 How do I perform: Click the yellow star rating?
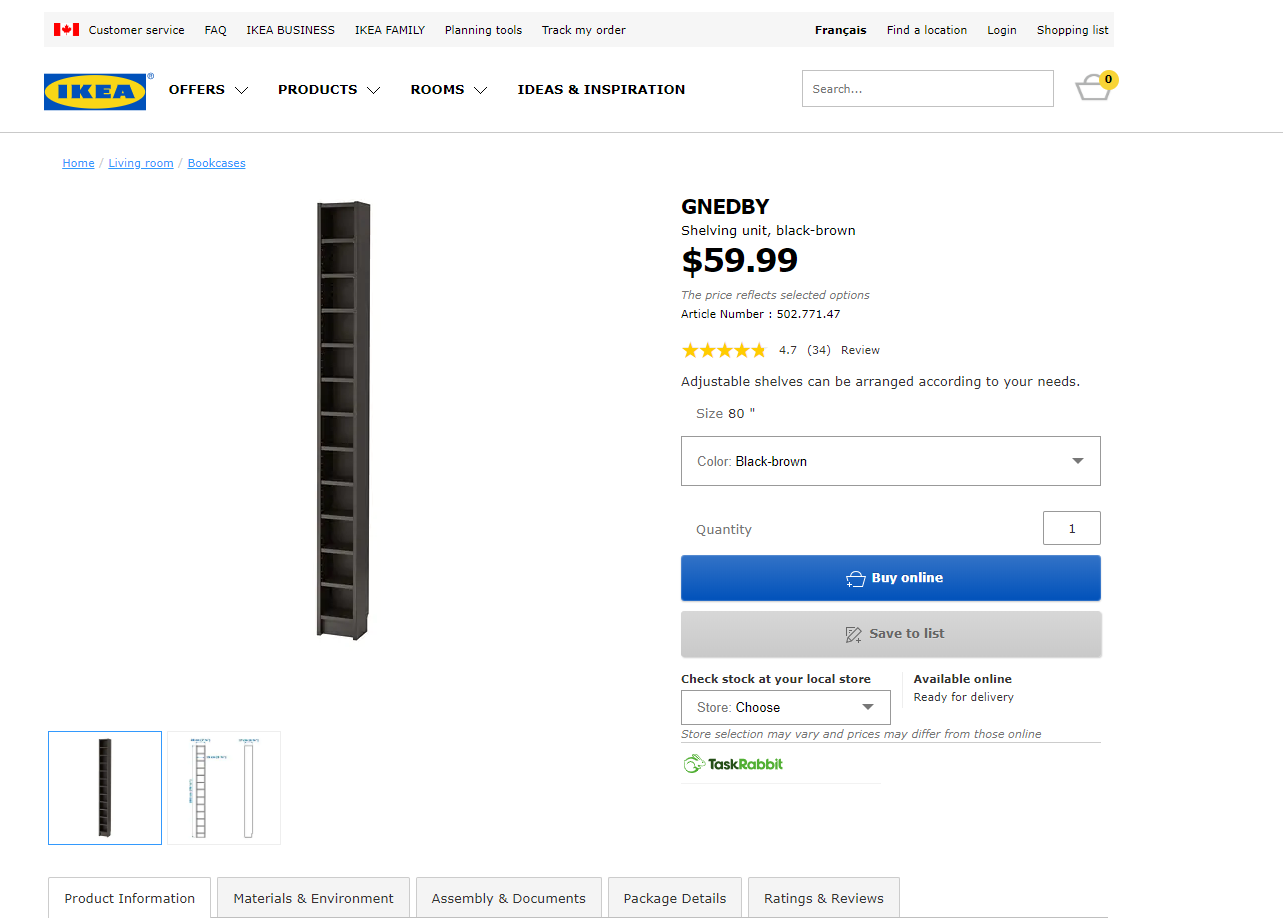click(x=723, y=350)
